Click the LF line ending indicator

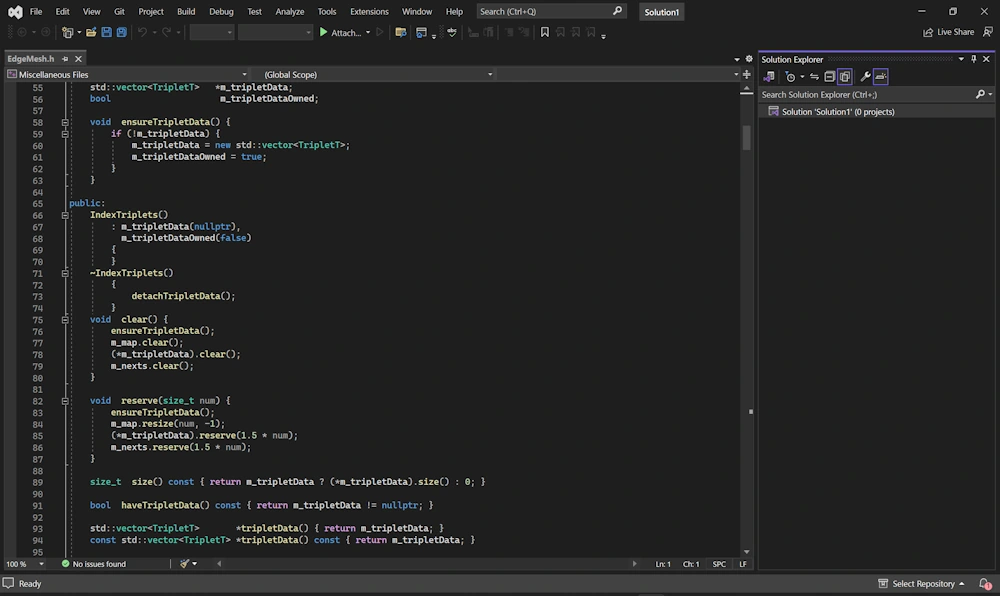[x=743, y=564]
